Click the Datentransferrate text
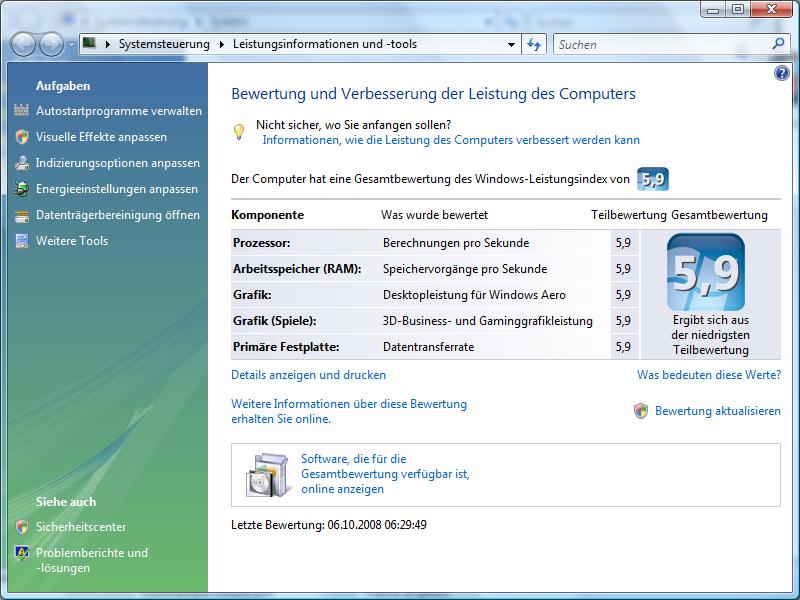This screenshot has width=800, height=600. point(429,347)
